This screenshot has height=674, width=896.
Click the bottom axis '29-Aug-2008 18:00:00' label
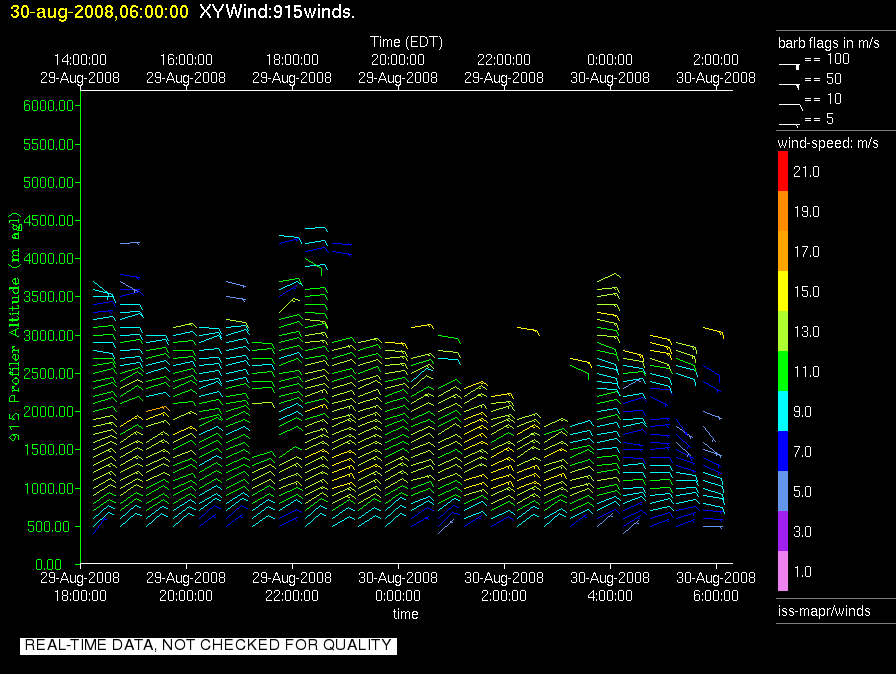pos(80,587)
